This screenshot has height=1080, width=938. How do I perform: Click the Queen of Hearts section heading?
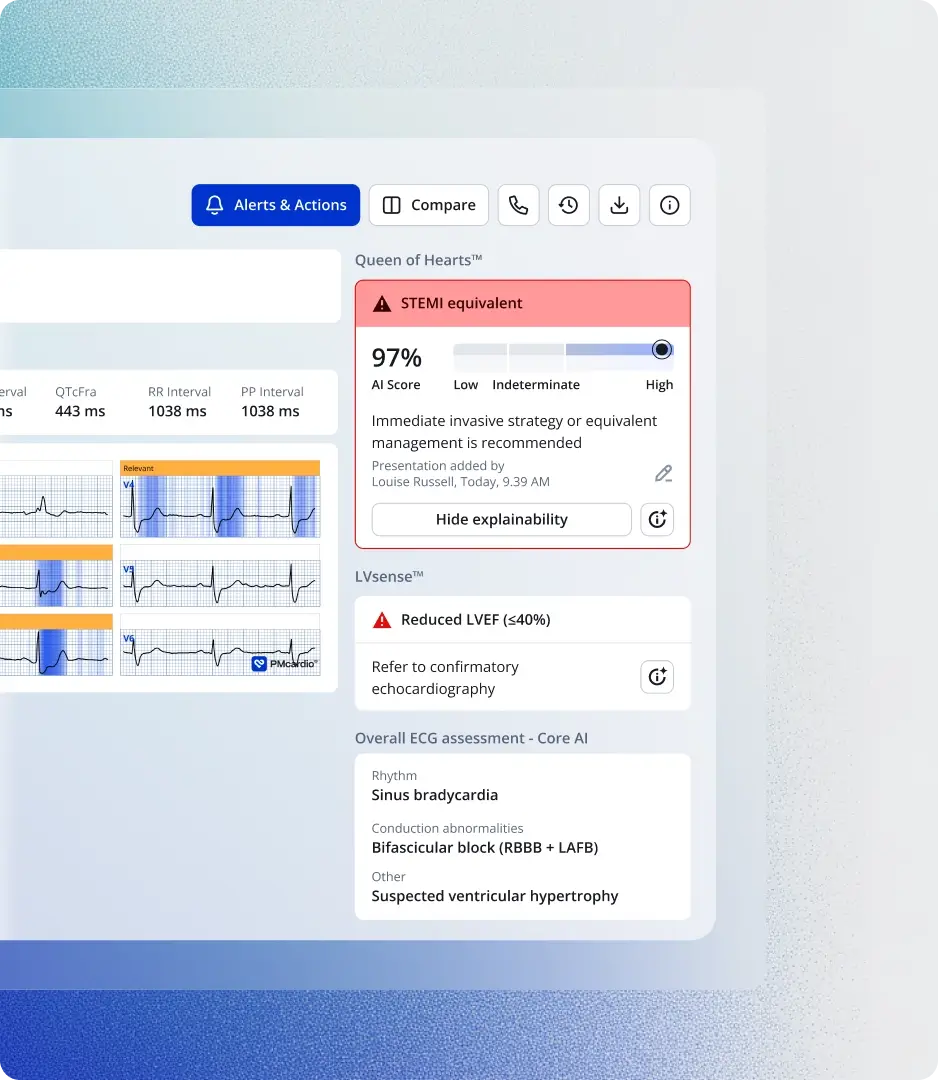[x=419, y=260]
